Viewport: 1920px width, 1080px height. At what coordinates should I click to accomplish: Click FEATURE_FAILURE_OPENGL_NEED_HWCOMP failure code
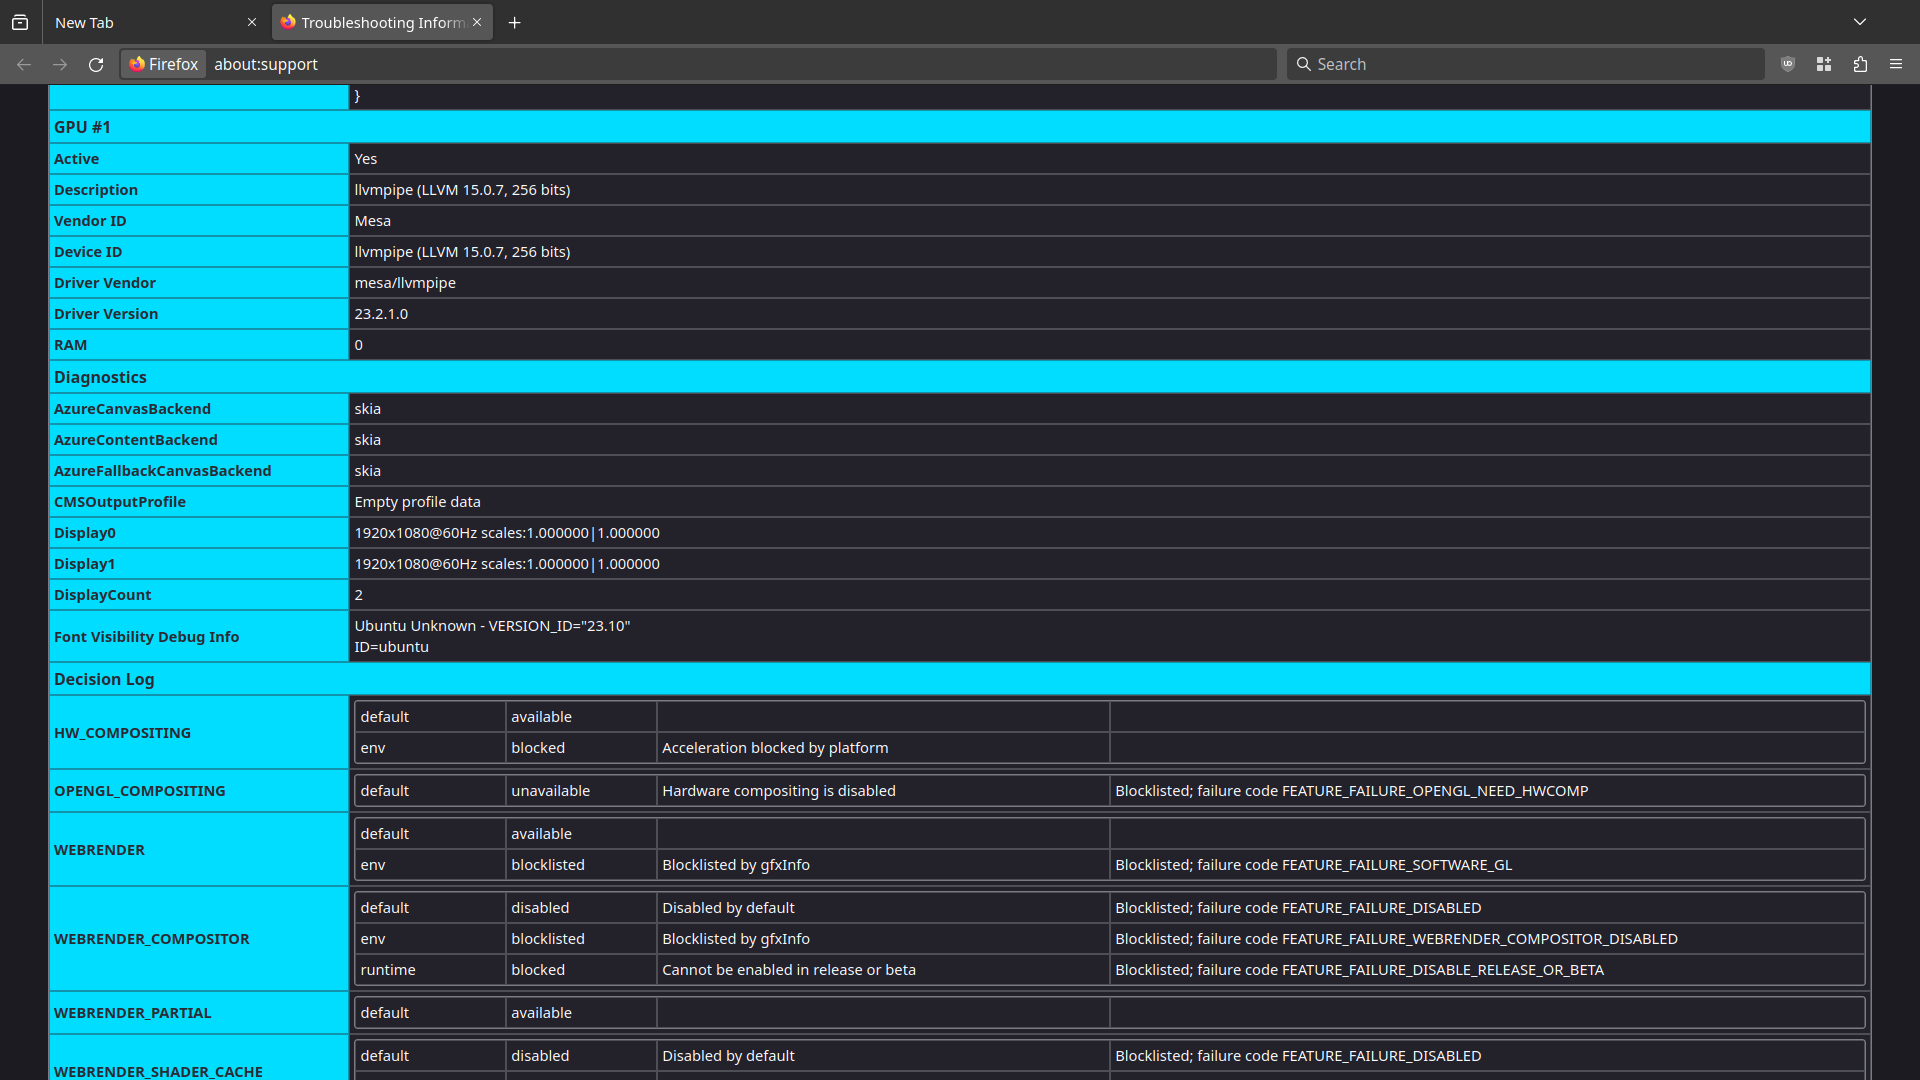click(1435, 791)
